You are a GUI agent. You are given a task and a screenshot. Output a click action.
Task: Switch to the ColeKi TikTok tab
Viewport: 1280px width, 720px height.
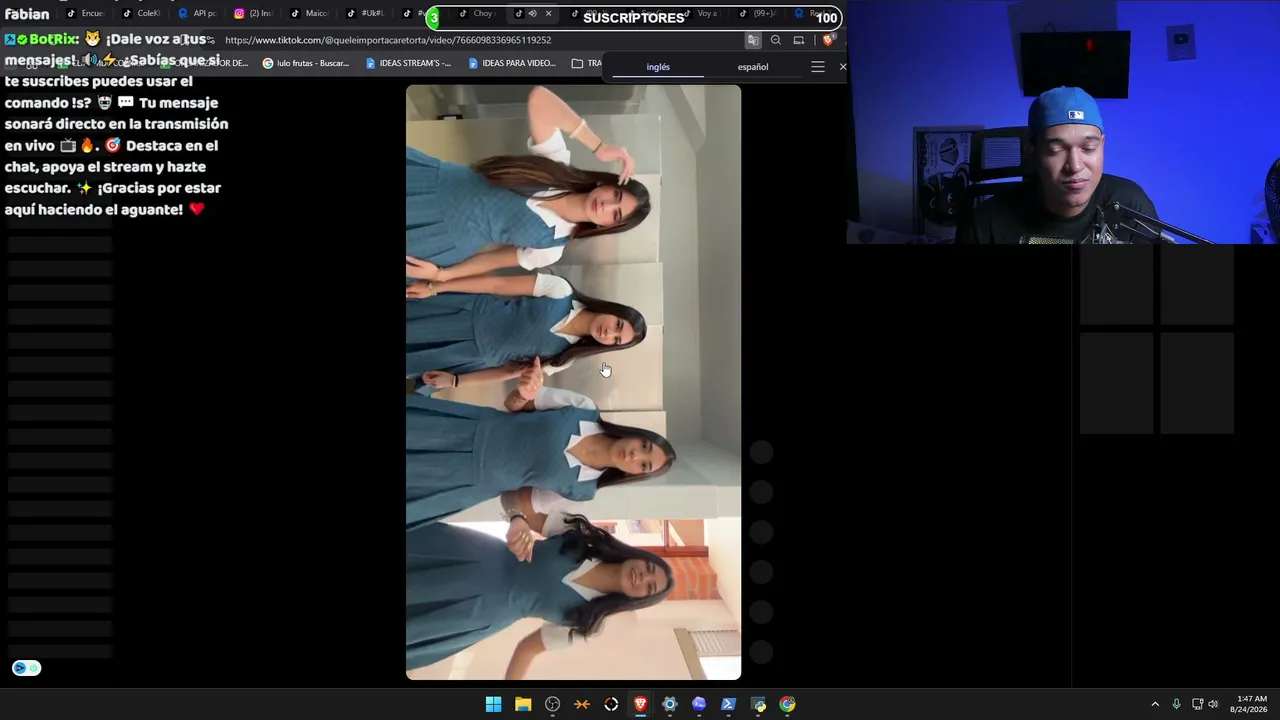pyautogui.click(x=141, y=14)
